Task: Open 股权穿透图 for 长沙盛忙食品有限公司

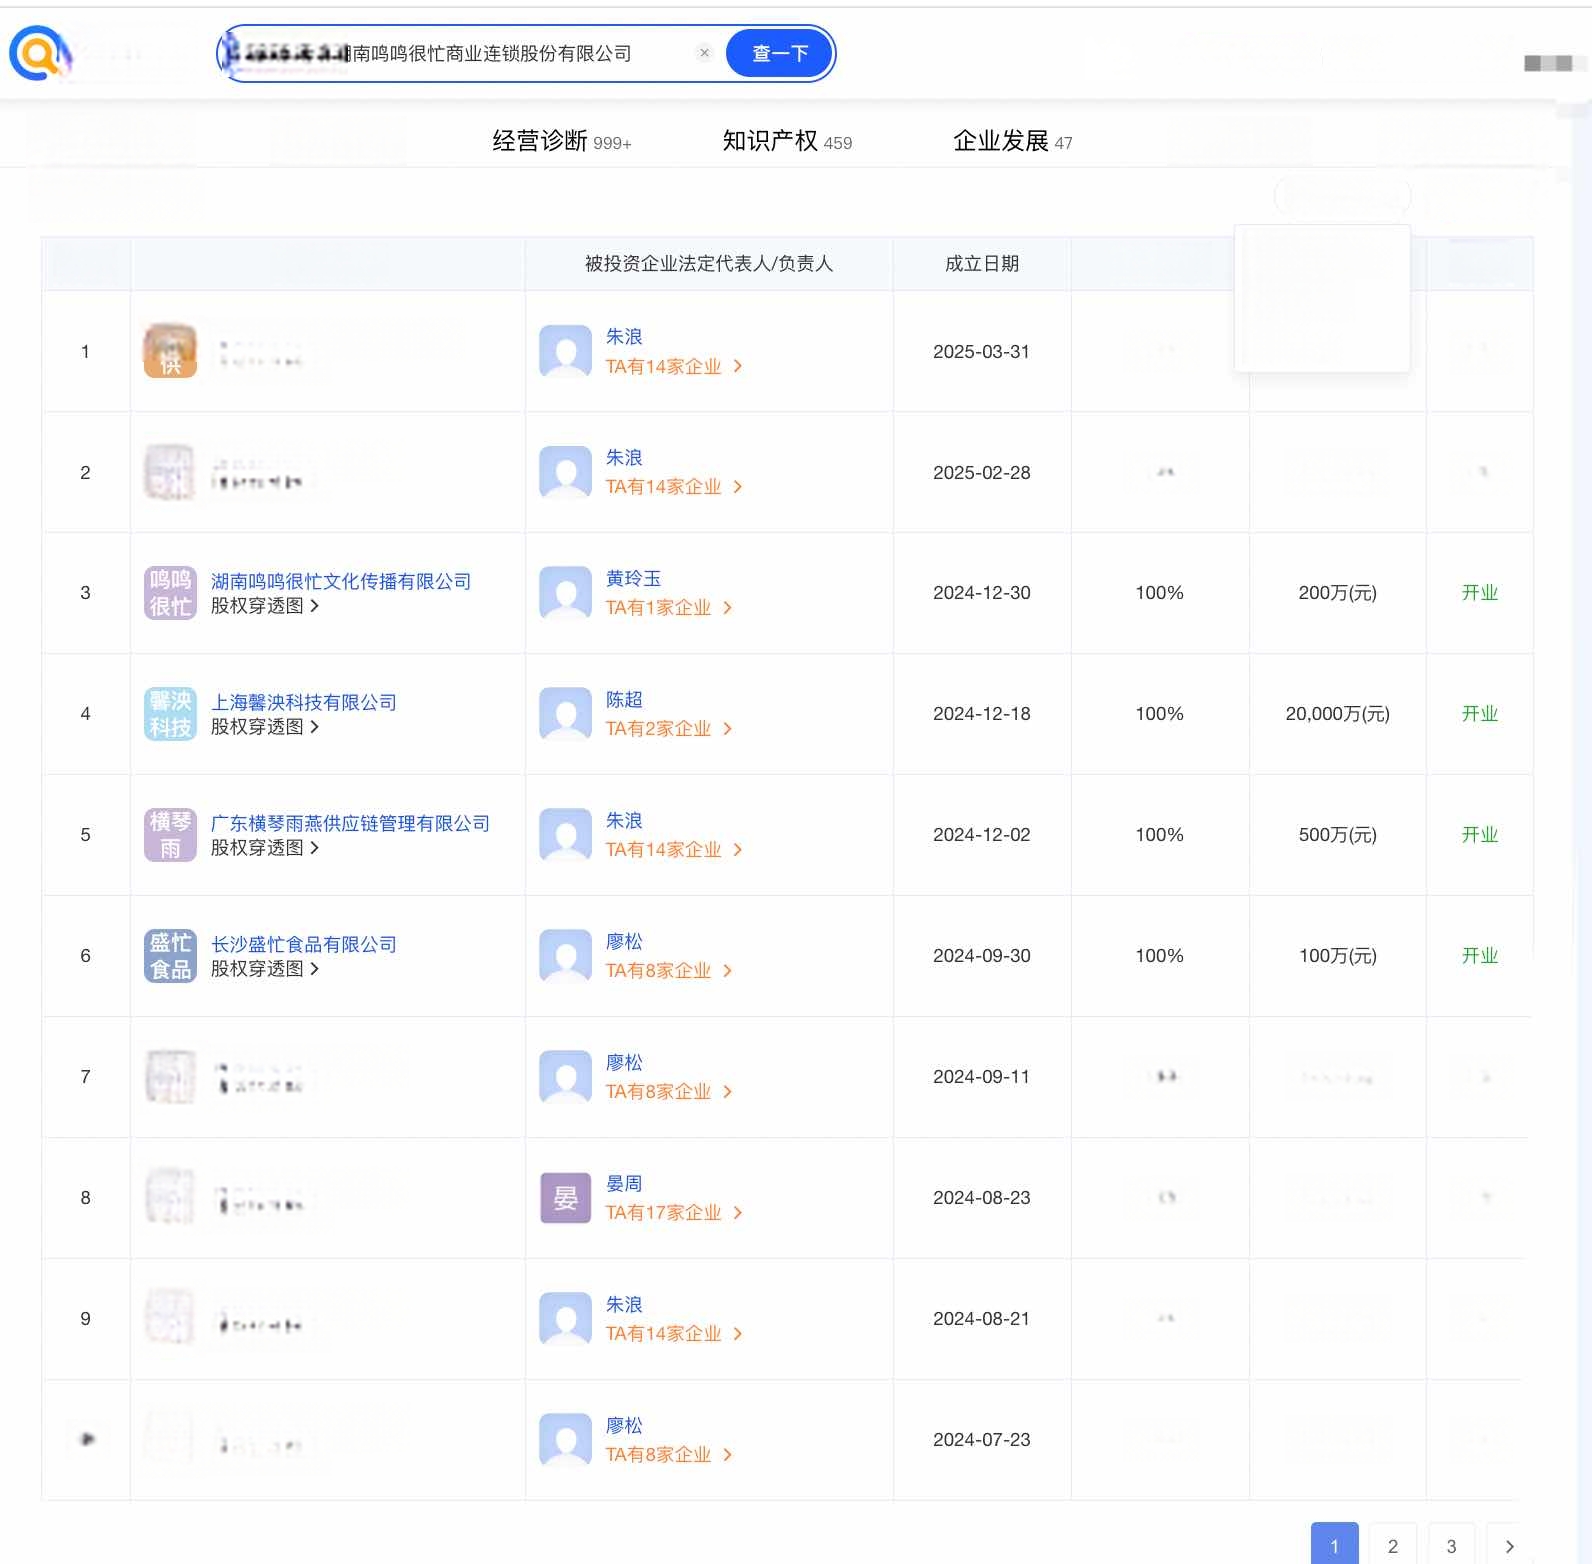Action: click(265, 969)
